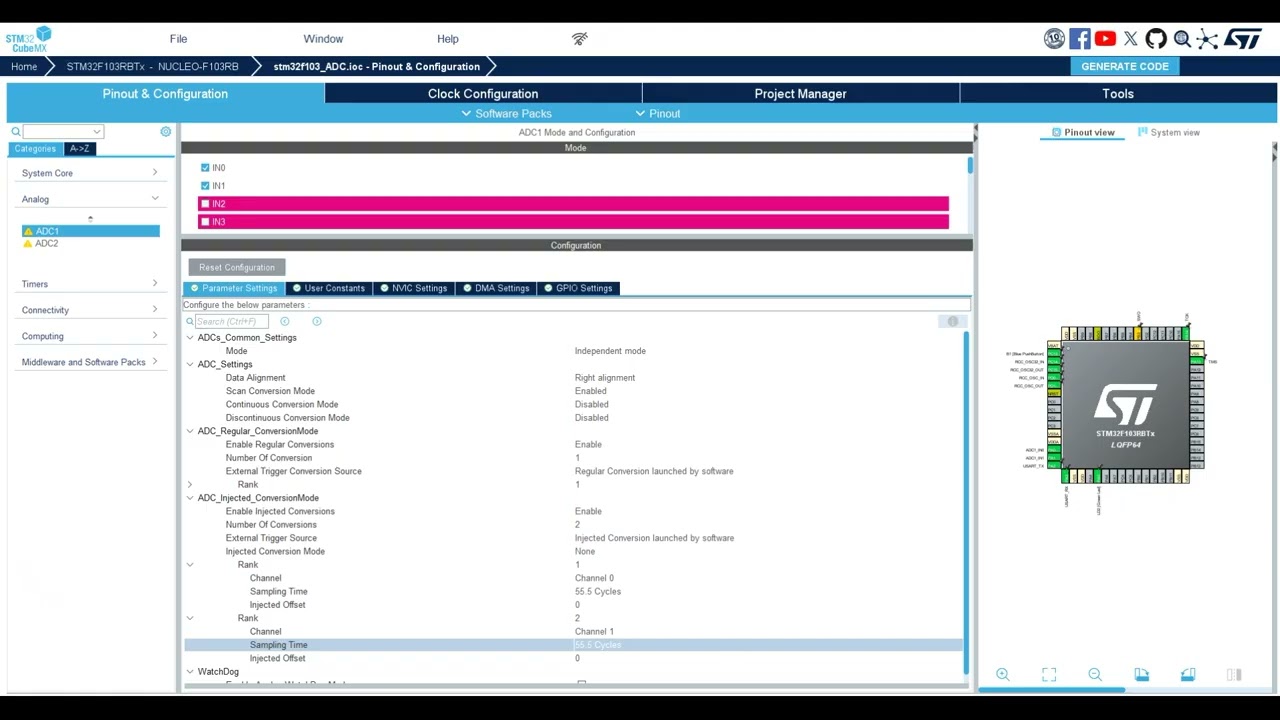Switch to Project Manager tab
Viewport: 1280px width, 720px height.
pos(800,94)
